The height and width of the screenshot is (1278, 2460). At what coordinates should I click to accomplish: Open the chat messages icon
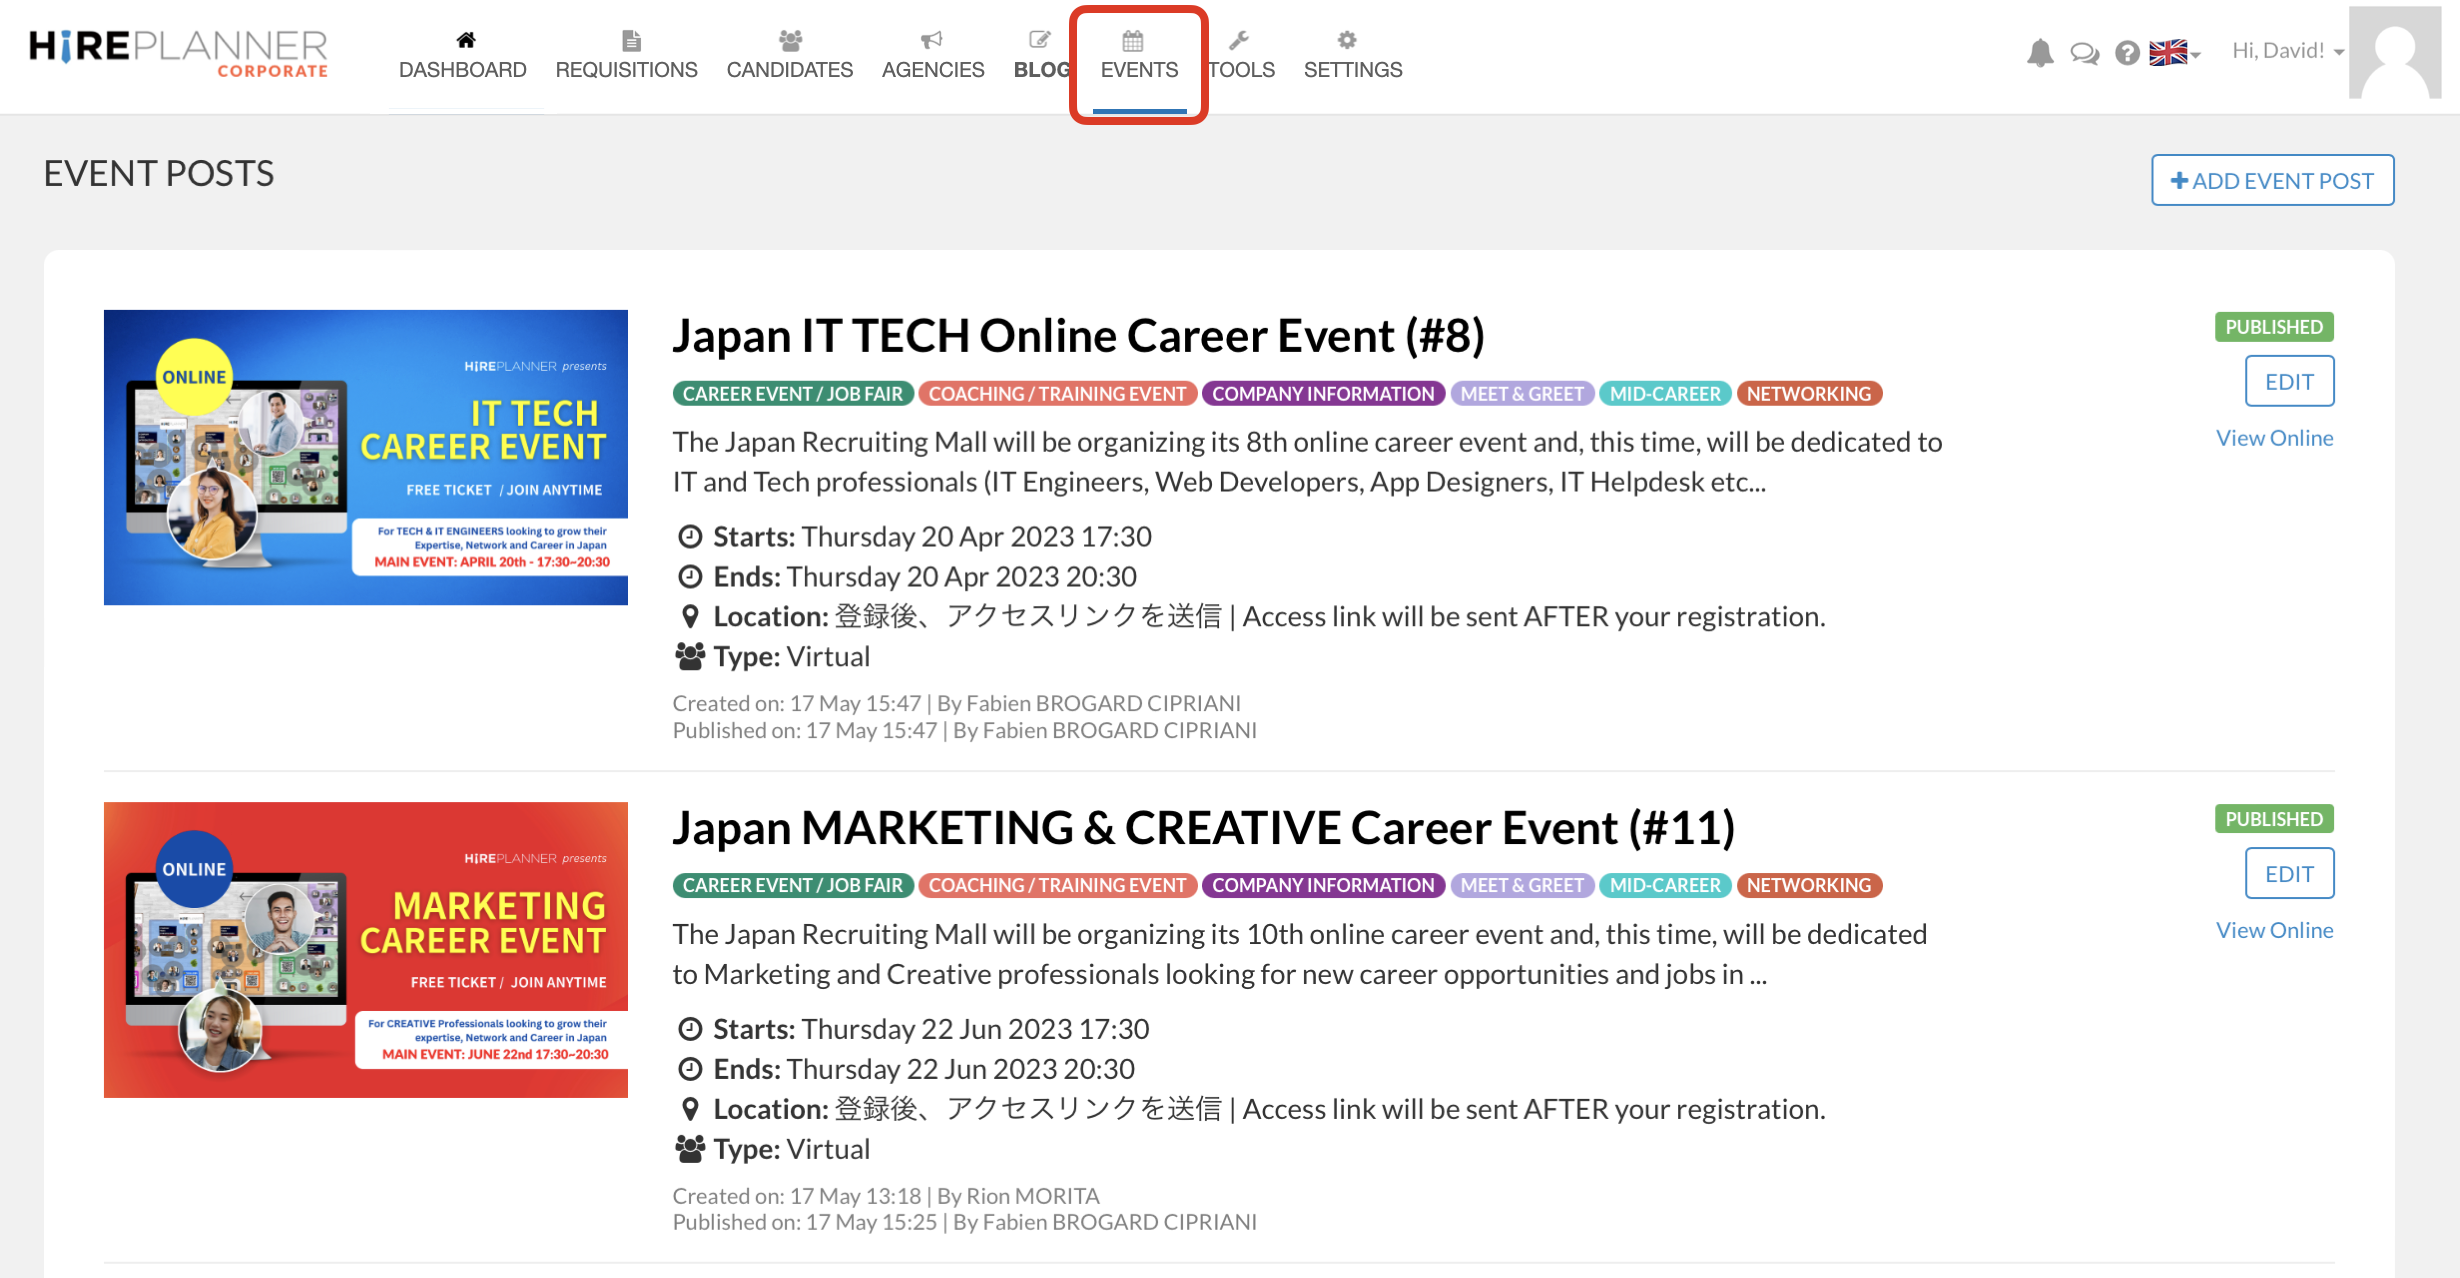click(2083, 53)
